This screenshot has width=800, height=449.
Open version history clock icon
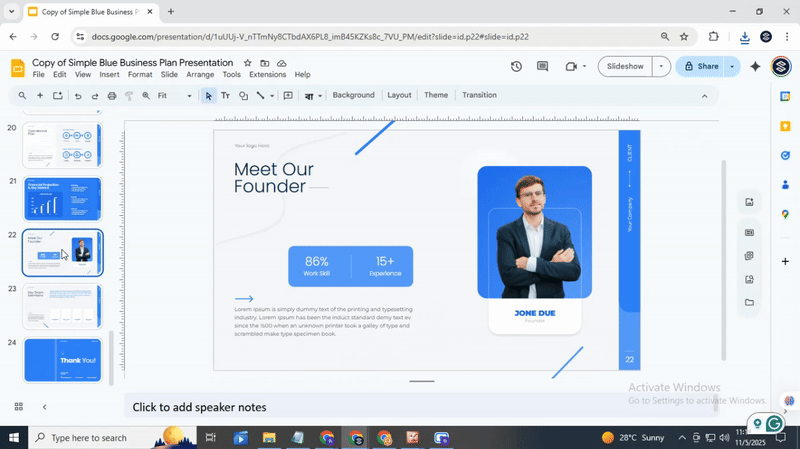click(x=516, y=67)
